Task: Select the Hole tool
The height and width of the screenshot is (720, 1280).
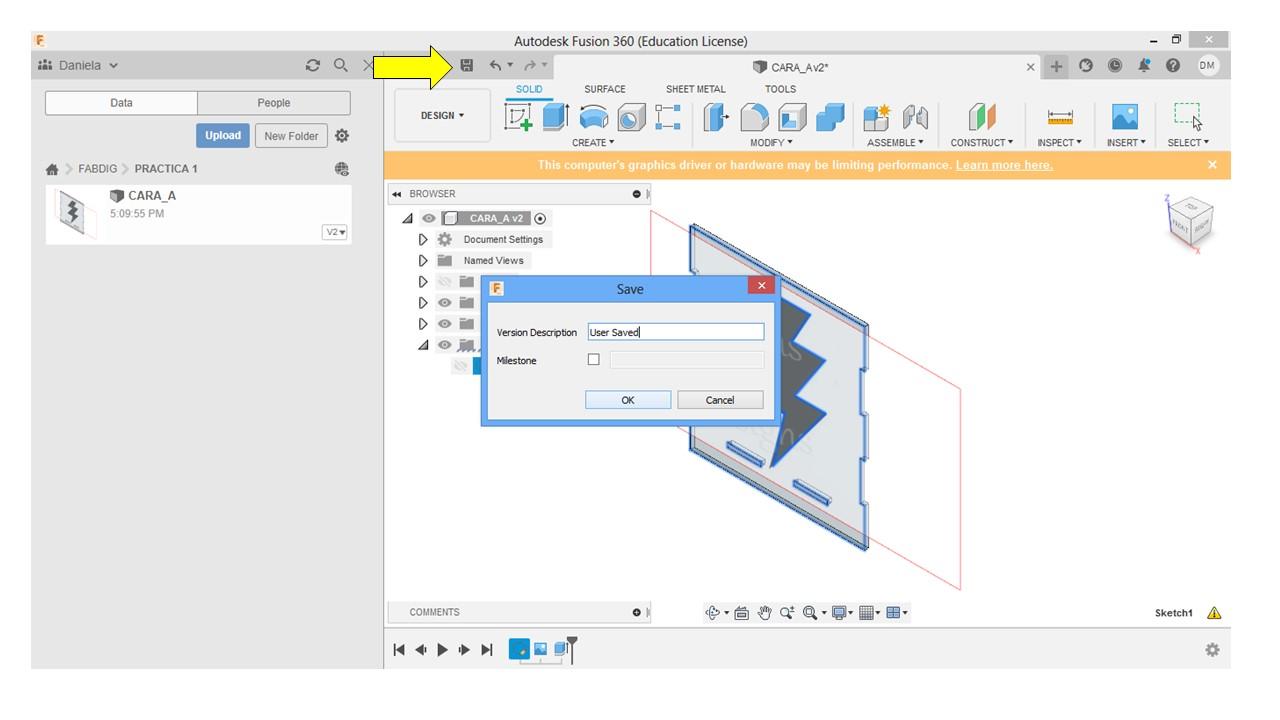Action: click(630, 118)
